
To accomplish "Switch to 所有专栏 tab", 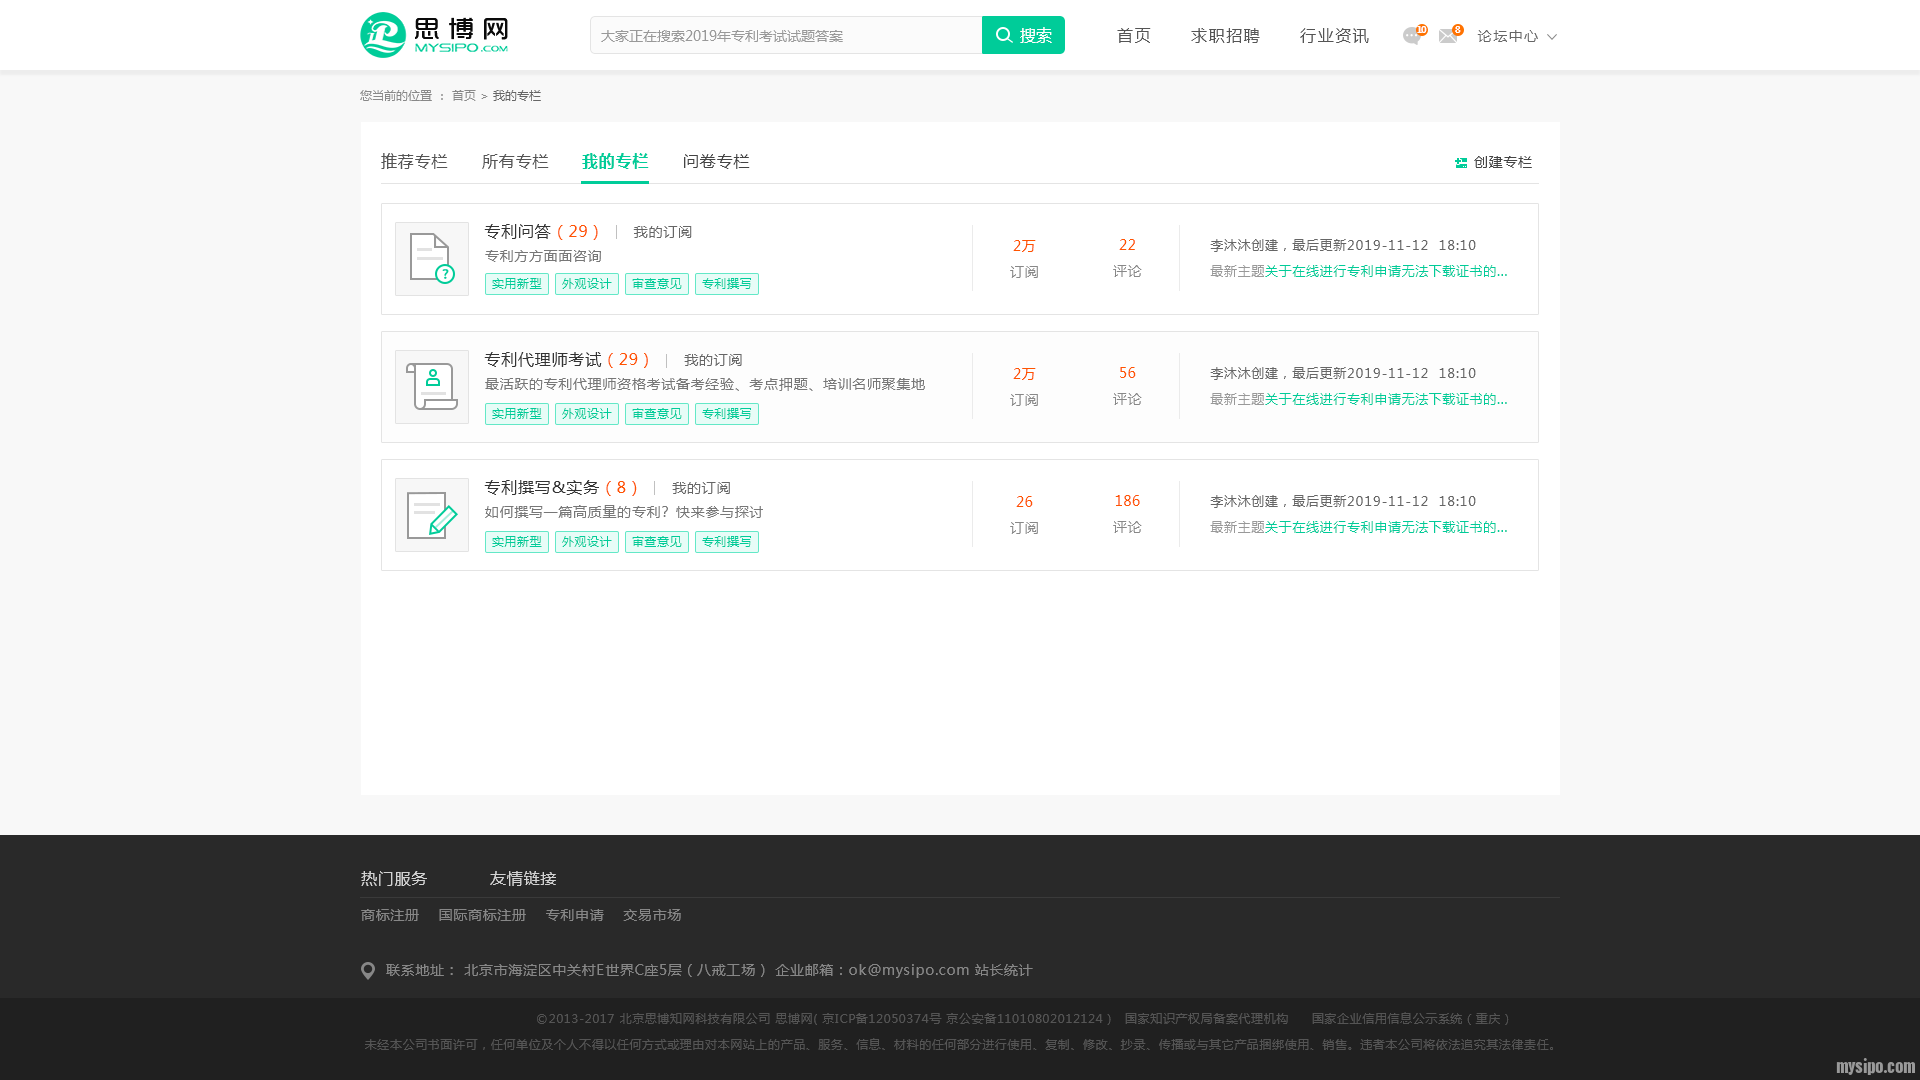I will coord(515,162).
